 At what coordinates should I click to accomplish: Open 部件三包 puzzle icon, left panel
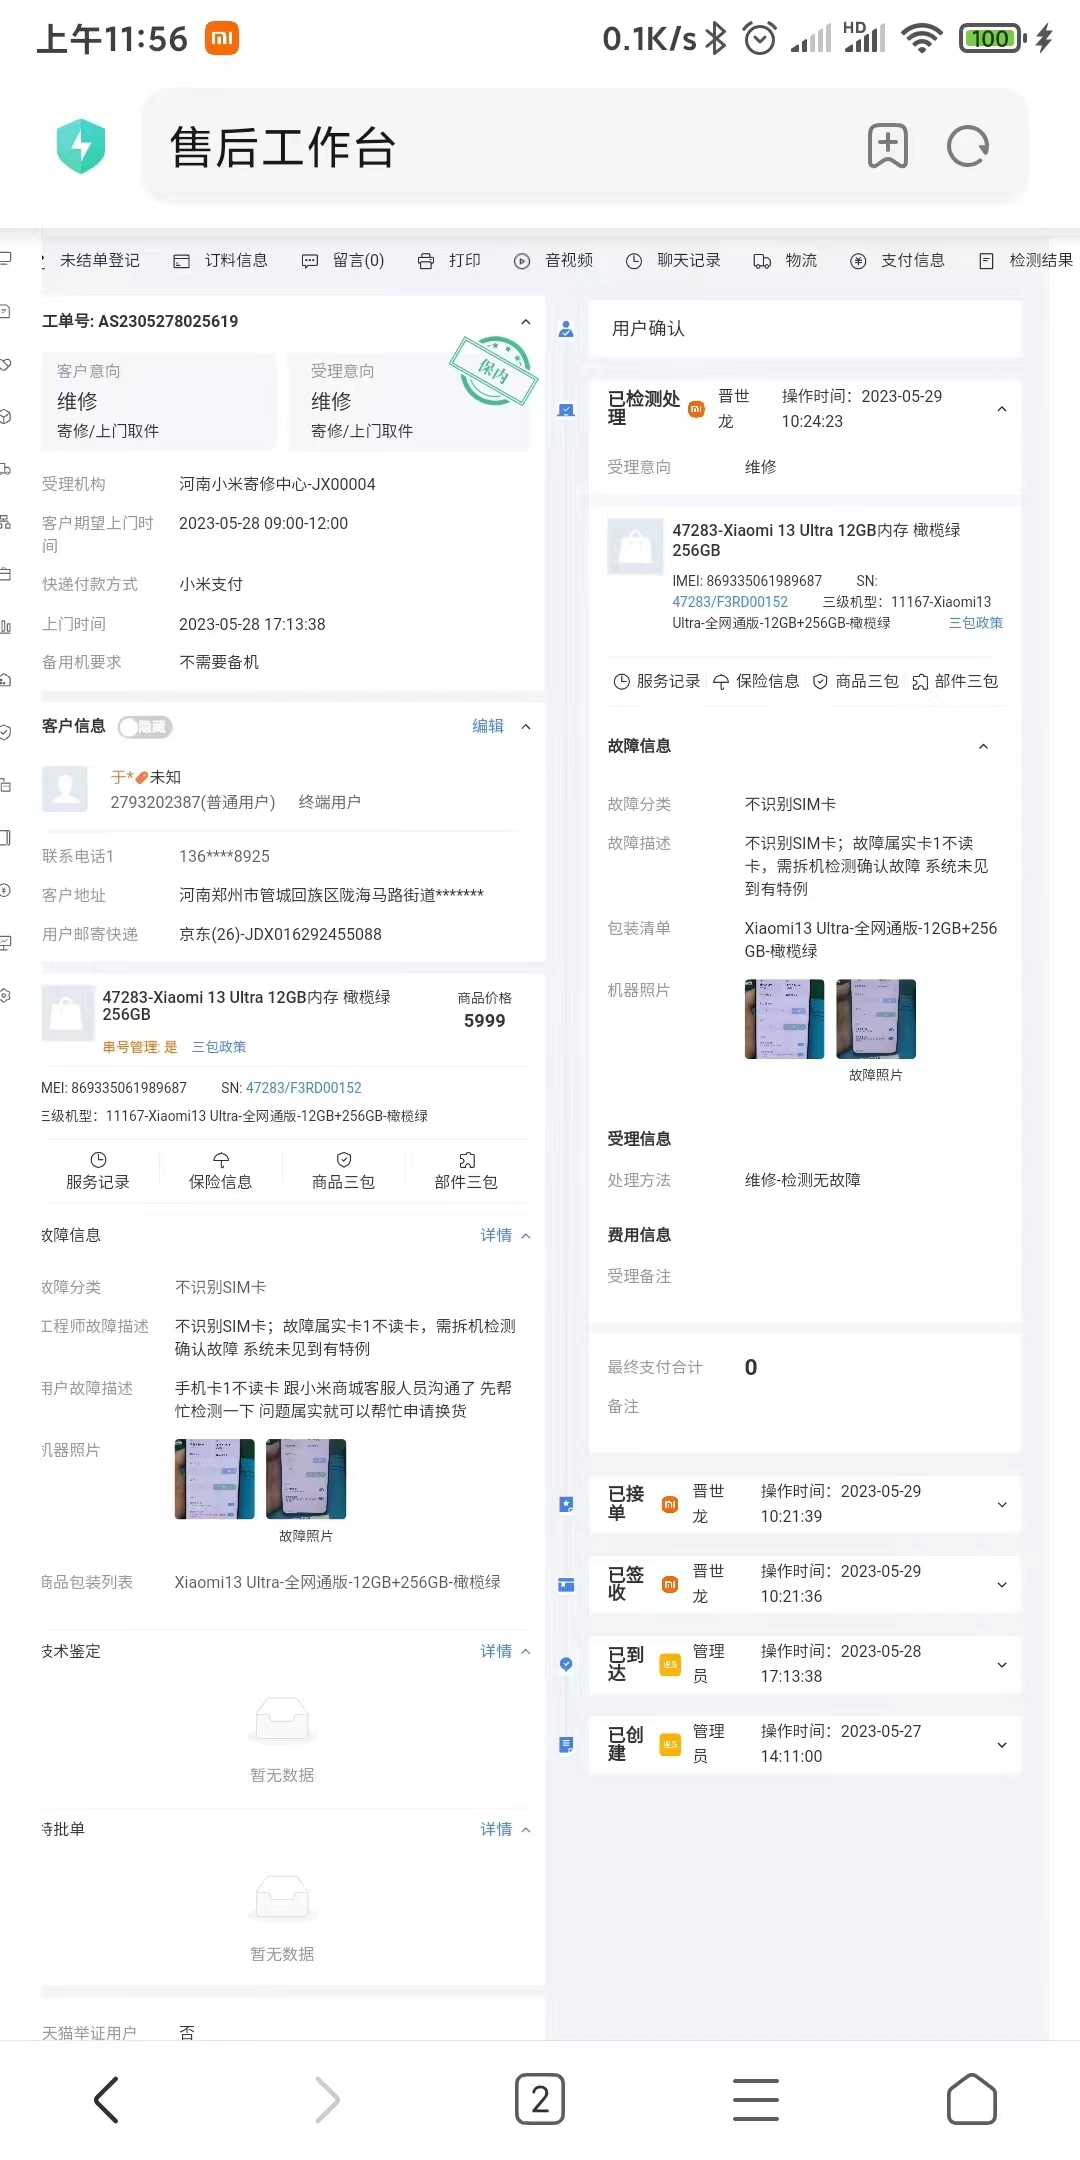pyautogui.click(x=466, y=1171)
